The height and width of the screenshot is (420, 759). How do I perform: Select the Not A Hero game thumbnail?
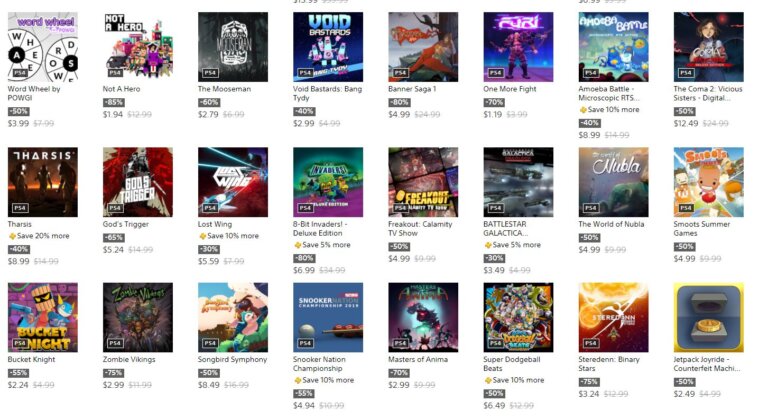point(138,47)
